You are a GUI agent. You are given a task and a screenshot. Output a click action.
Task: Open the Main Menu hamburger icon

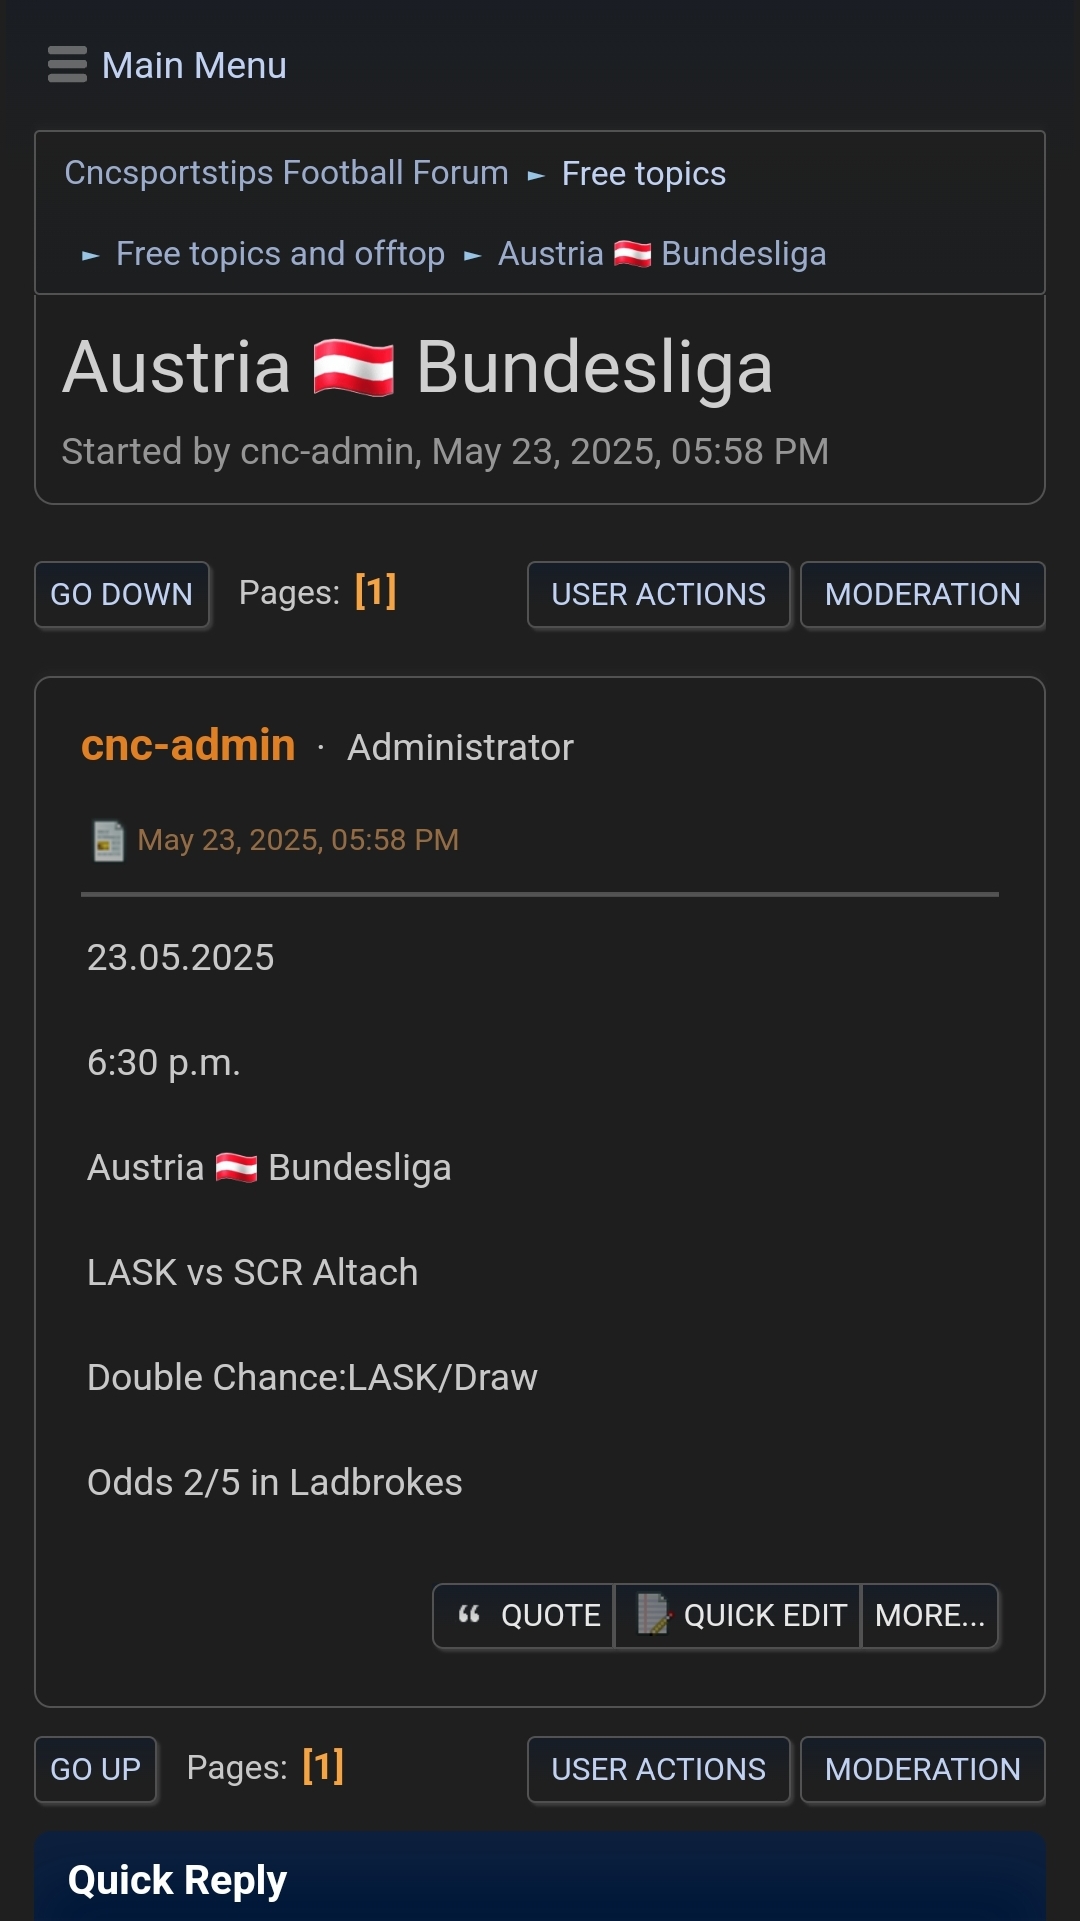tap(67, 65)
